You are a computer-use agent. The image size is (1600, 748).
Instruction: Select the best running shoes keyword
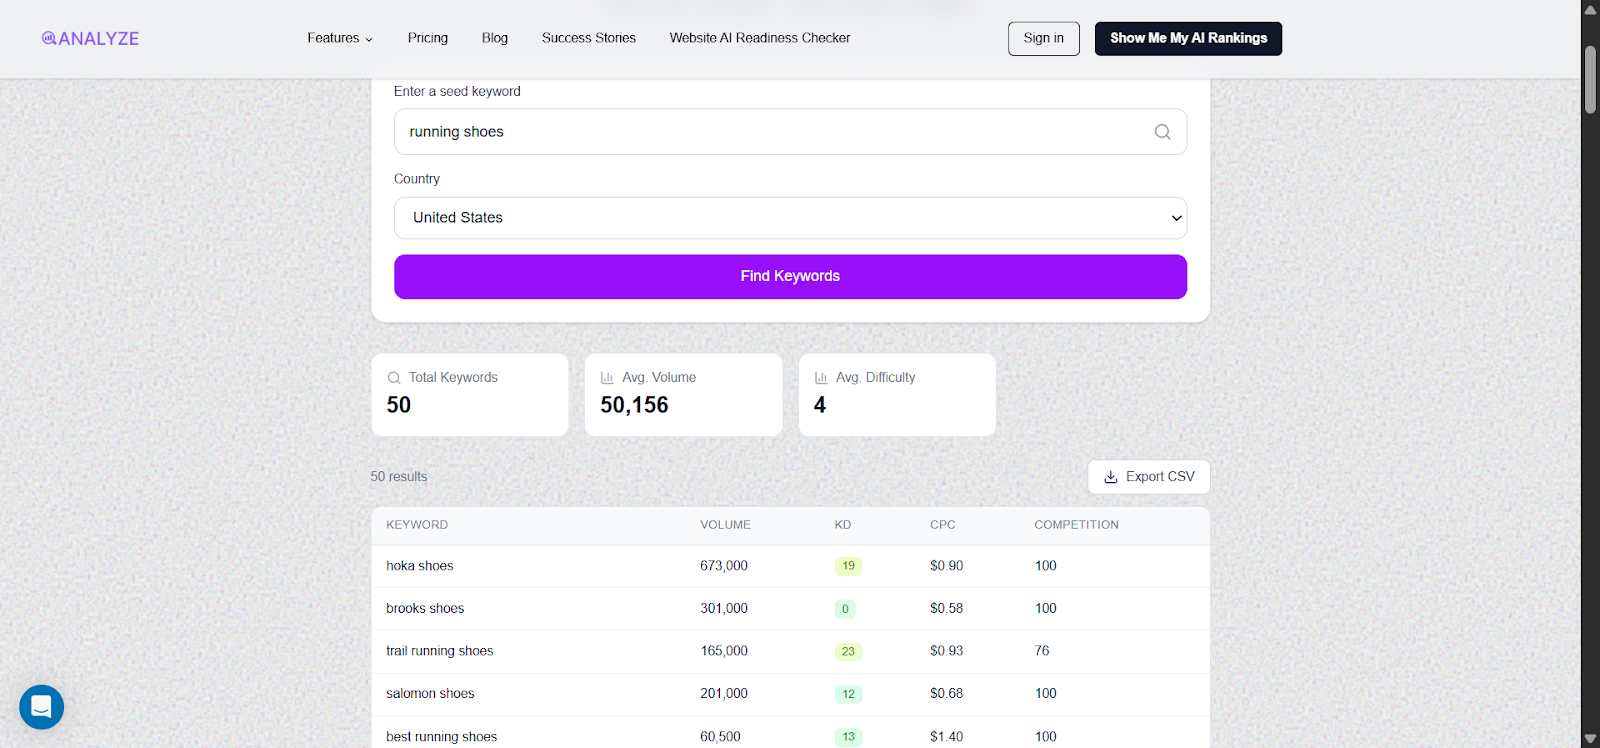[x=441, y=737]
